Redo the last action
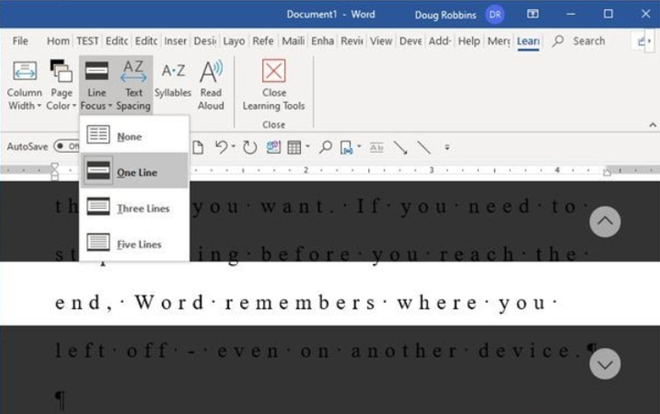The width and height of the screenshot is (660, 414). (x=250, y=147)
